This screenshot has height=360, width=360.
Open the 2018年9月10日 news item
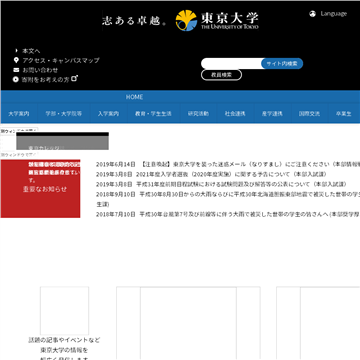(x=228, y=199)
